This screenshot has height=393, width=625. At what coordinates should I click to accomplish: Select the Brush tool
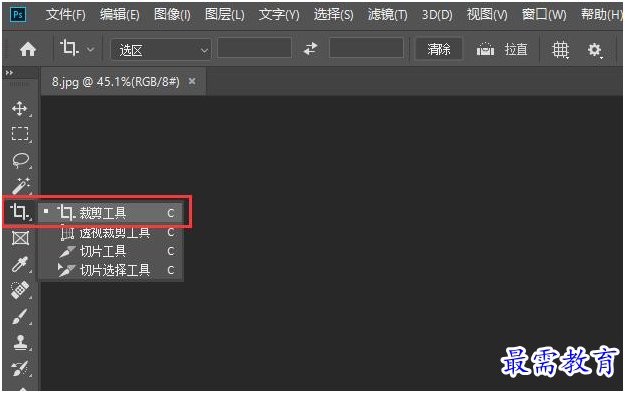pyautogui.click(x=20, y=316)
